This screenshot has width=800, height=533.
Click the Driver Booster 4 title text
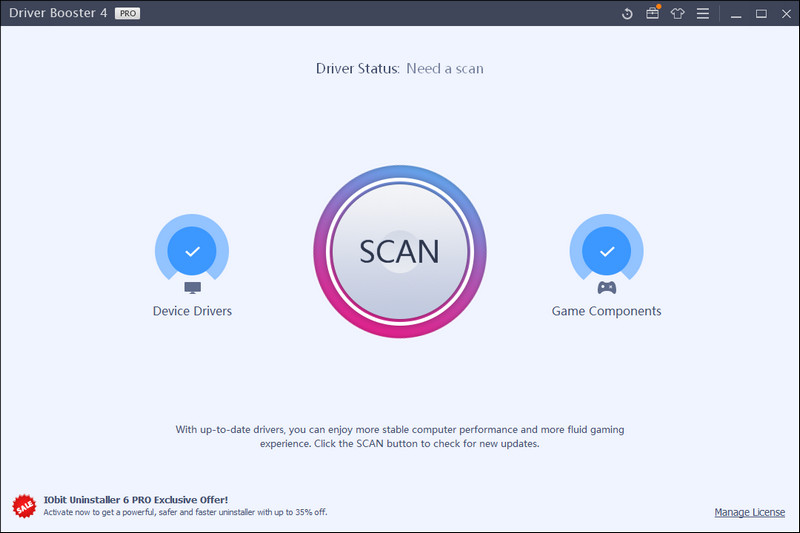pyautogui.click(x=58, y=13)
